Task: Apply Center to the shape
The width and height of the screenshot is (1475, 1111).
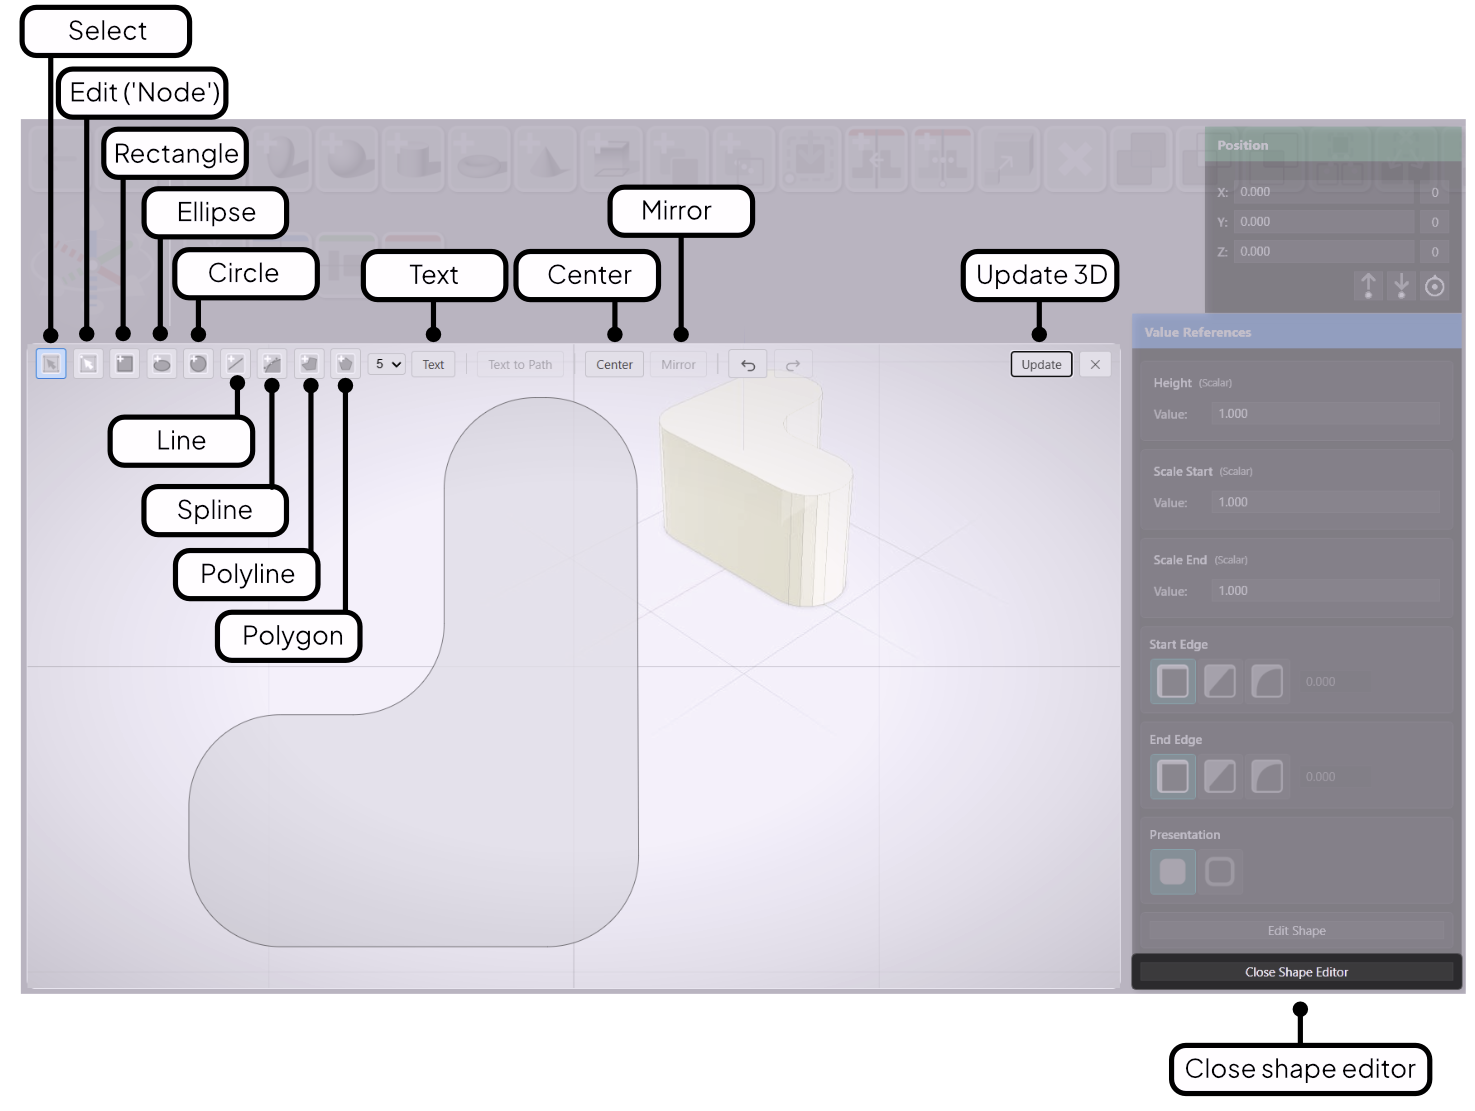Action: point(613,364)
